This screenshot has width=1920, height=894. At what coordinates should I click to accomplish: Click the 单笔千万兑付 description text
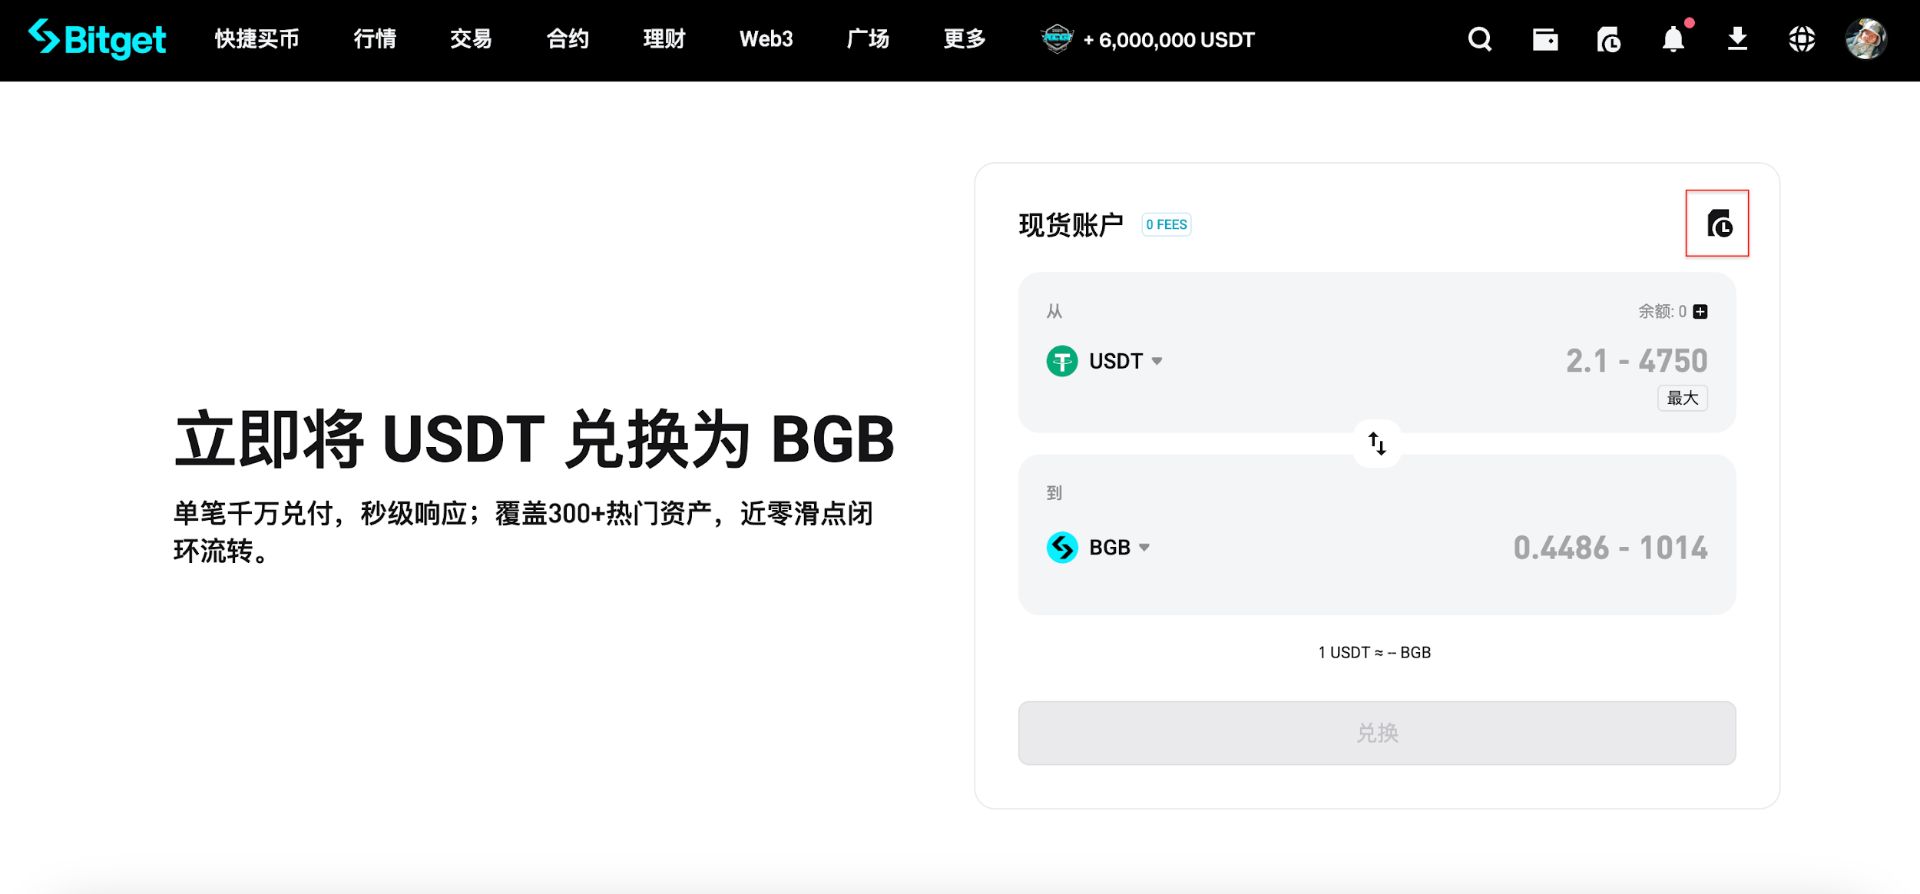tap(524, 532)
